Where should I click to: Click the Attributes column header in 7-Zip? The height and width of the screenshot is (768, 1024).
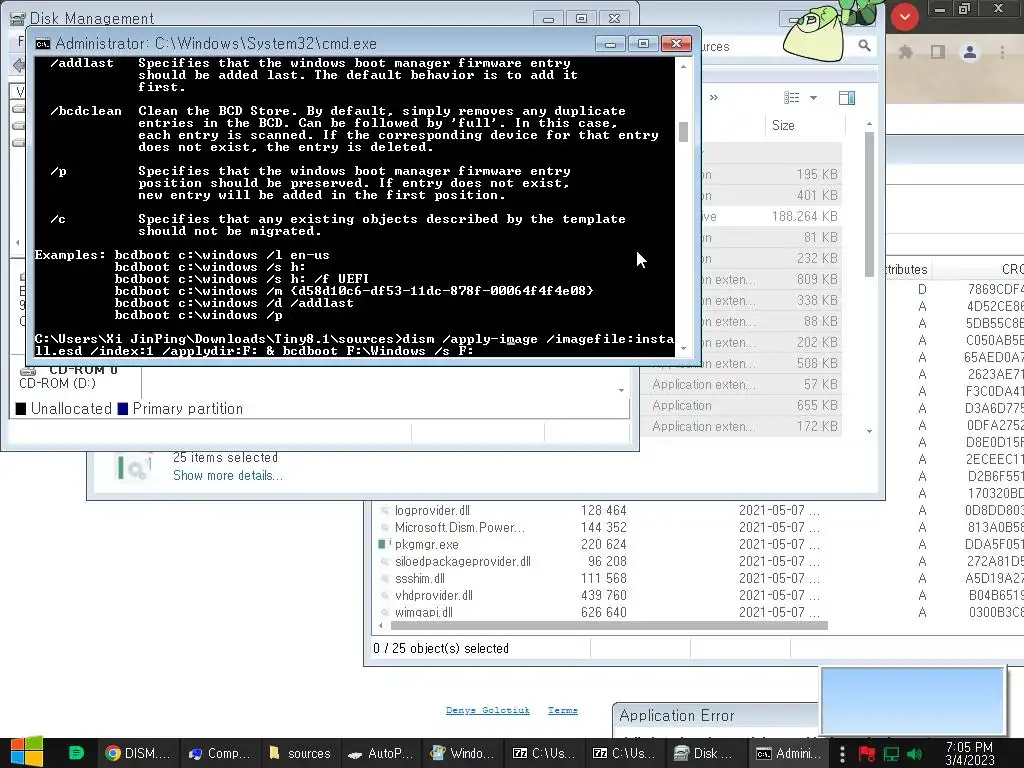coord(906,269)
